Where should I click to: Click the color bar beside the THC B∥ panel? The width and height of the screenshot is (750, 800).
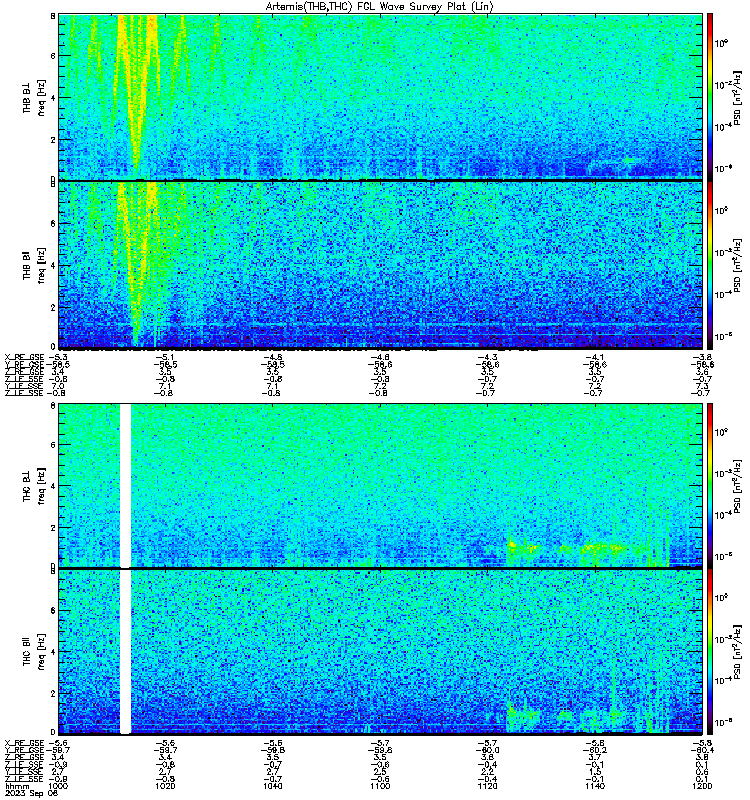(x=710, y=652)
